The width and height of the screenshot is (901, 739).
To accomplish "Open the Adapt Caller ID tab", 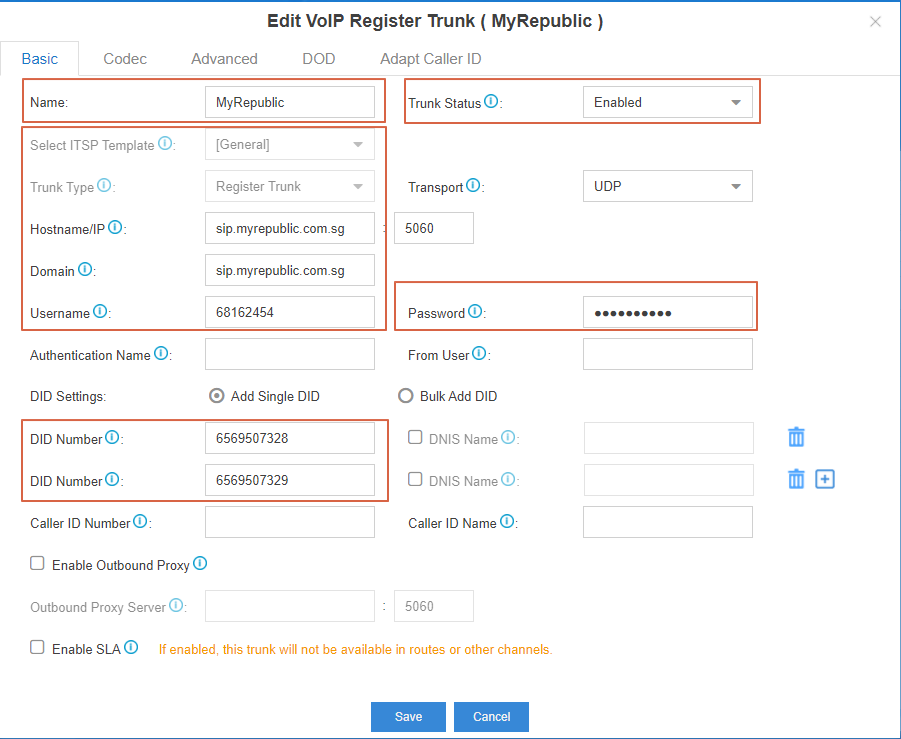I will [x=430, y=58].
